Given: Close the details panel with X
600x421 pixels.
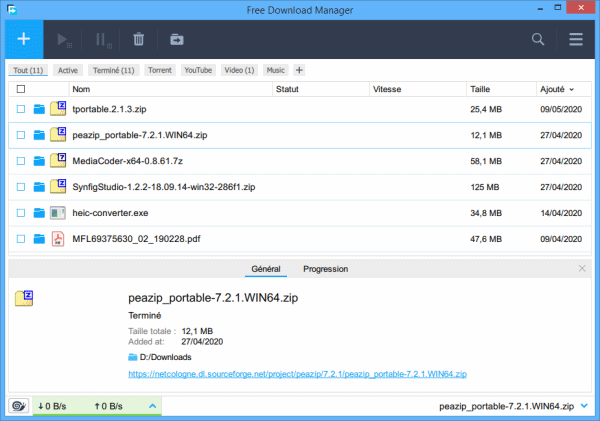Looking at the screenshot, I should click(x=582, y=269).
